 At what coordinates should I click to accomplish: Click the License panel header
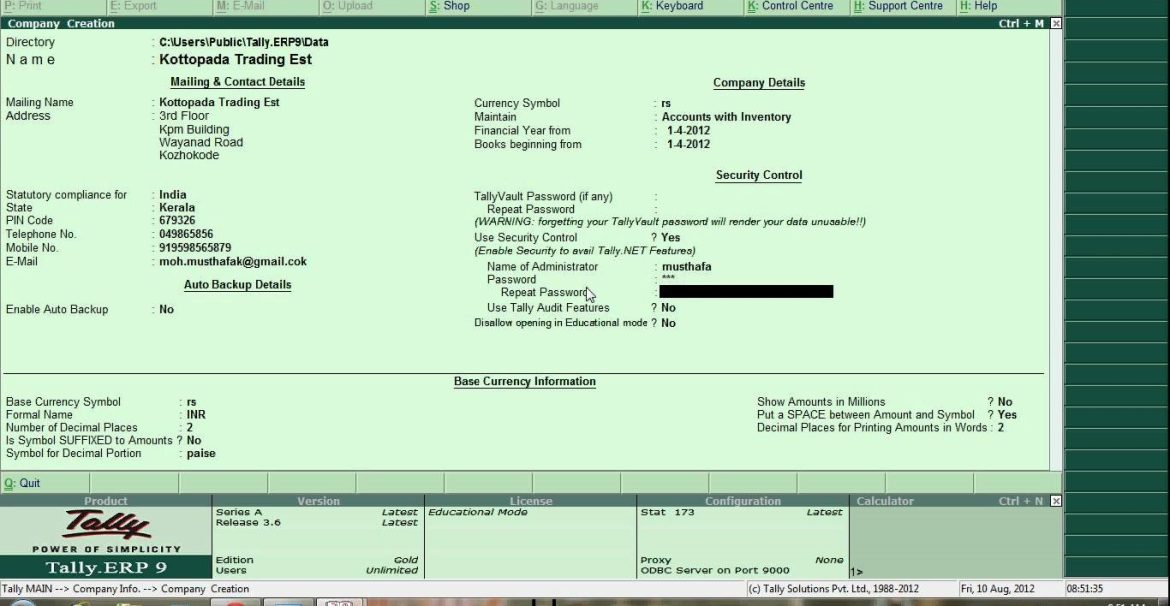tap(531, 501)
